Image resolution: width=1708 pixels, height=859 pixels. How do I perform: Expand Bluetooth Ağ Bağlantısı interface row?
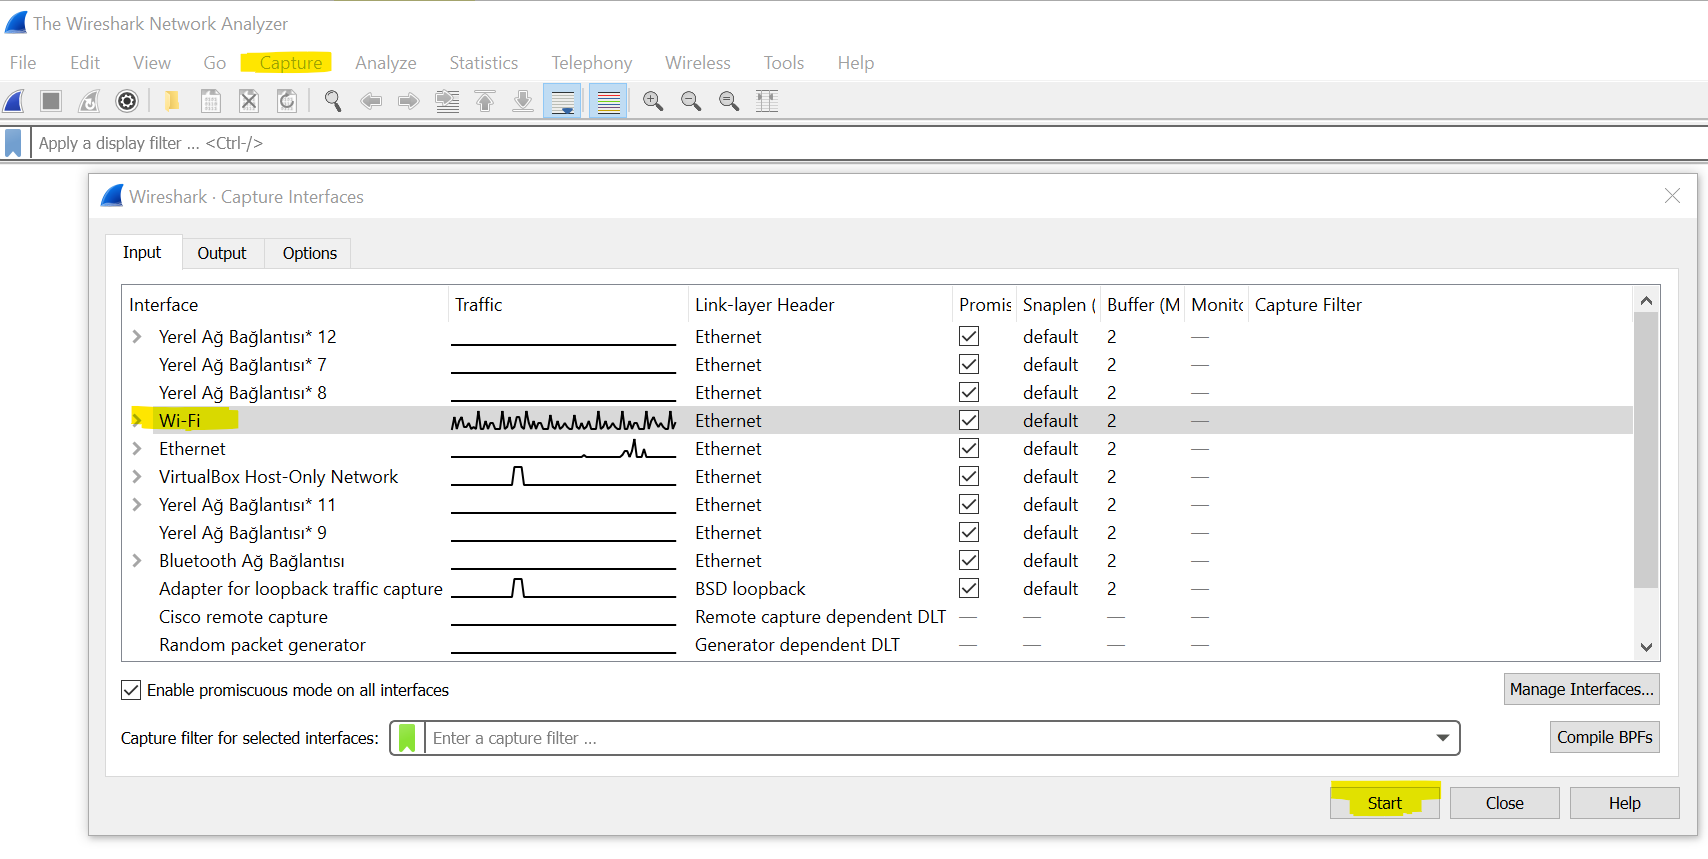[x=137, y=560]
